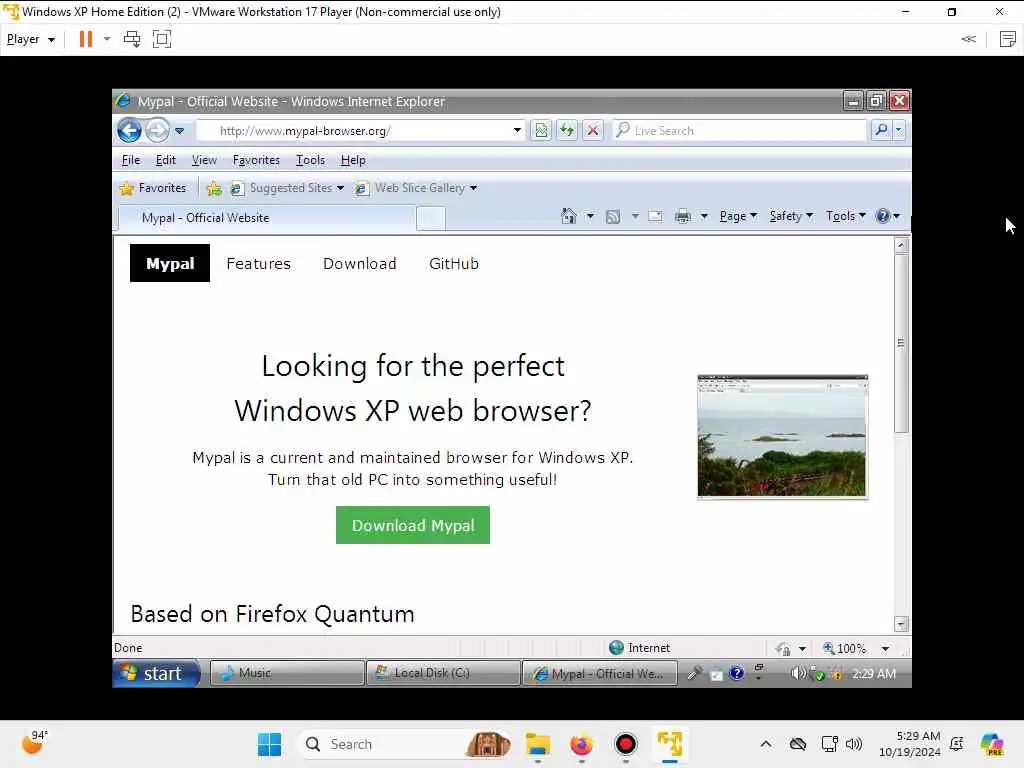
Task: Click the Compatibility View icon
Action: (x=541, y=131)
